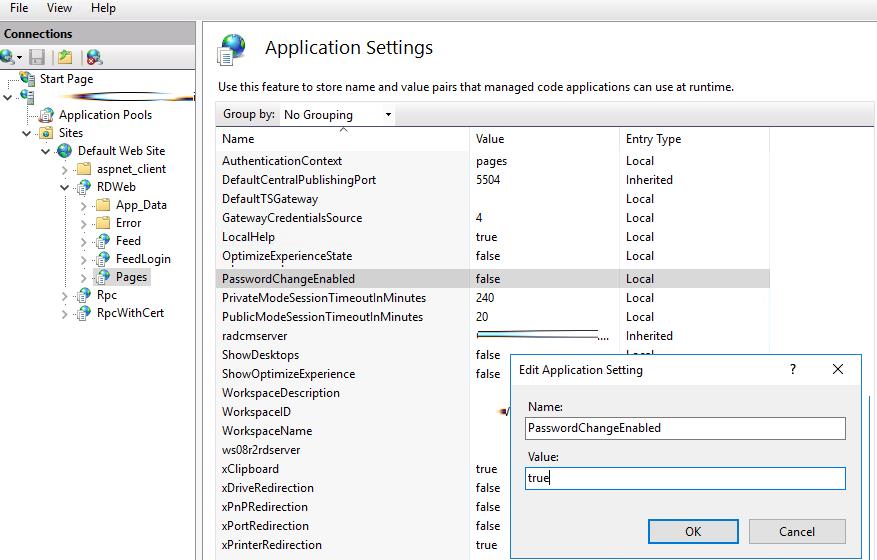
Task: Expand the aspnet_client folder node
Action: (x=65, y=169)
